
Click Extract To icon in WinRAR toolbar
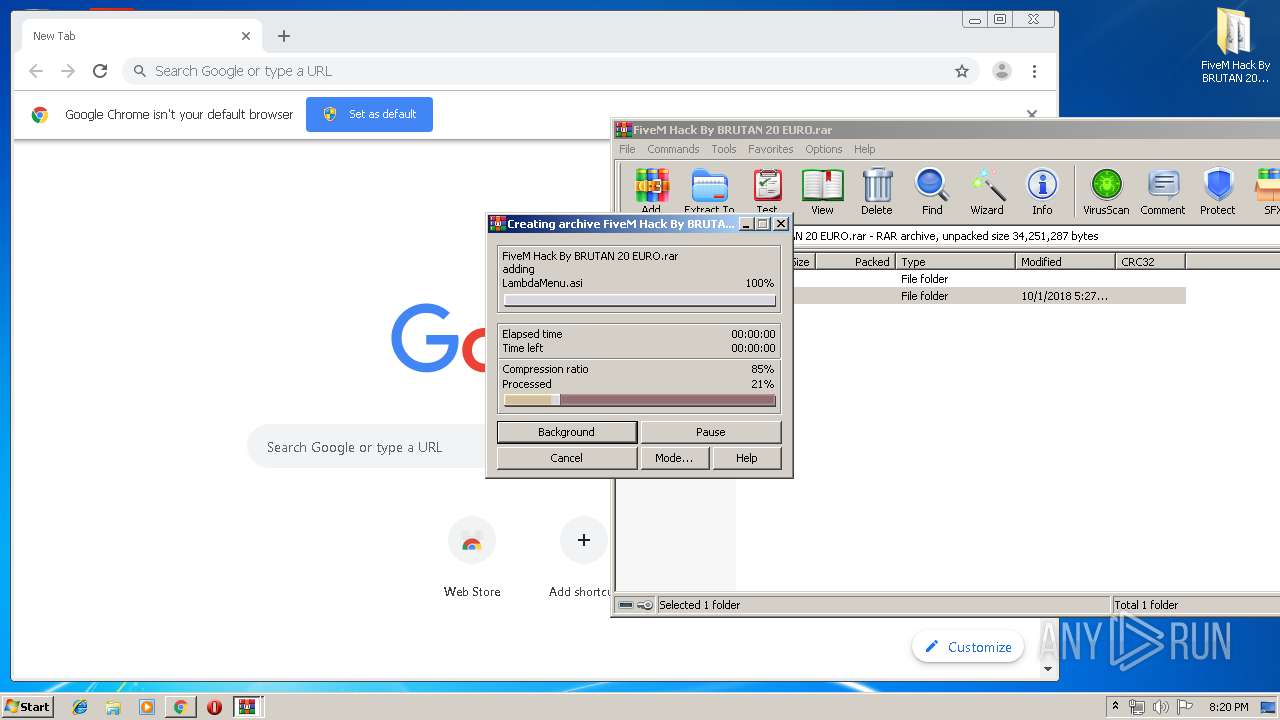[709, 190]
